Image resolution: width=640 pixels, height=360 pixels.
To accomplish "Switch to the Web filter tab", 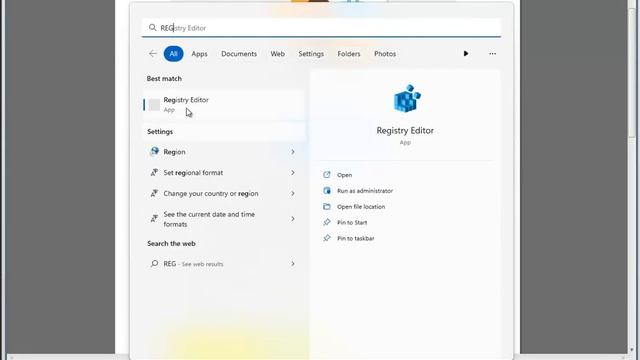I will [x=278, y=54].
